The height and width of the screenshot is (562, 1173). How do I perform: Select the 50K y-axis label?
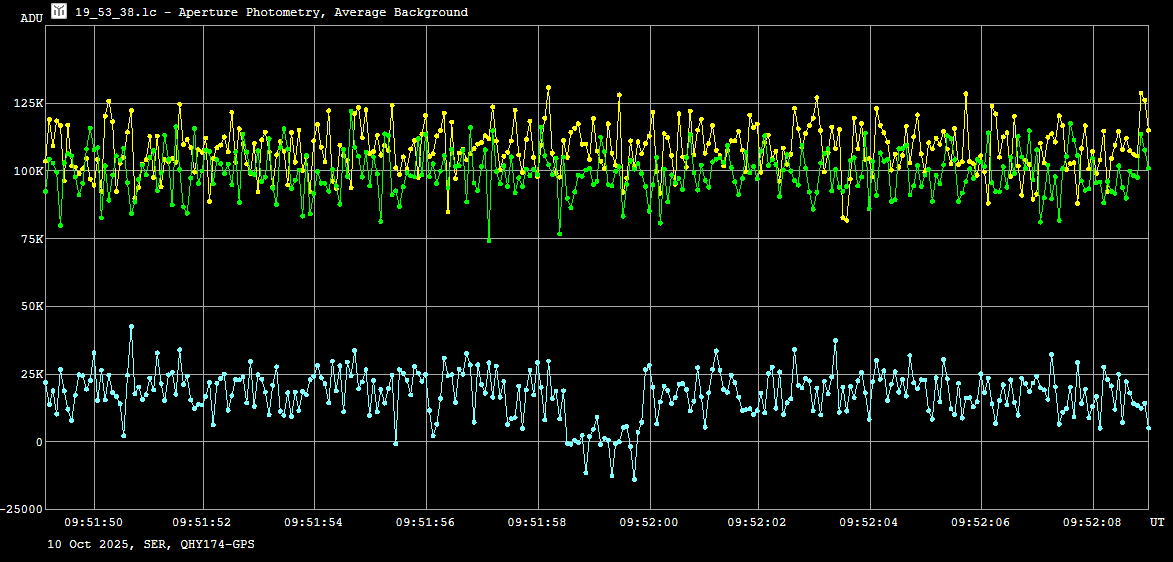31,307
